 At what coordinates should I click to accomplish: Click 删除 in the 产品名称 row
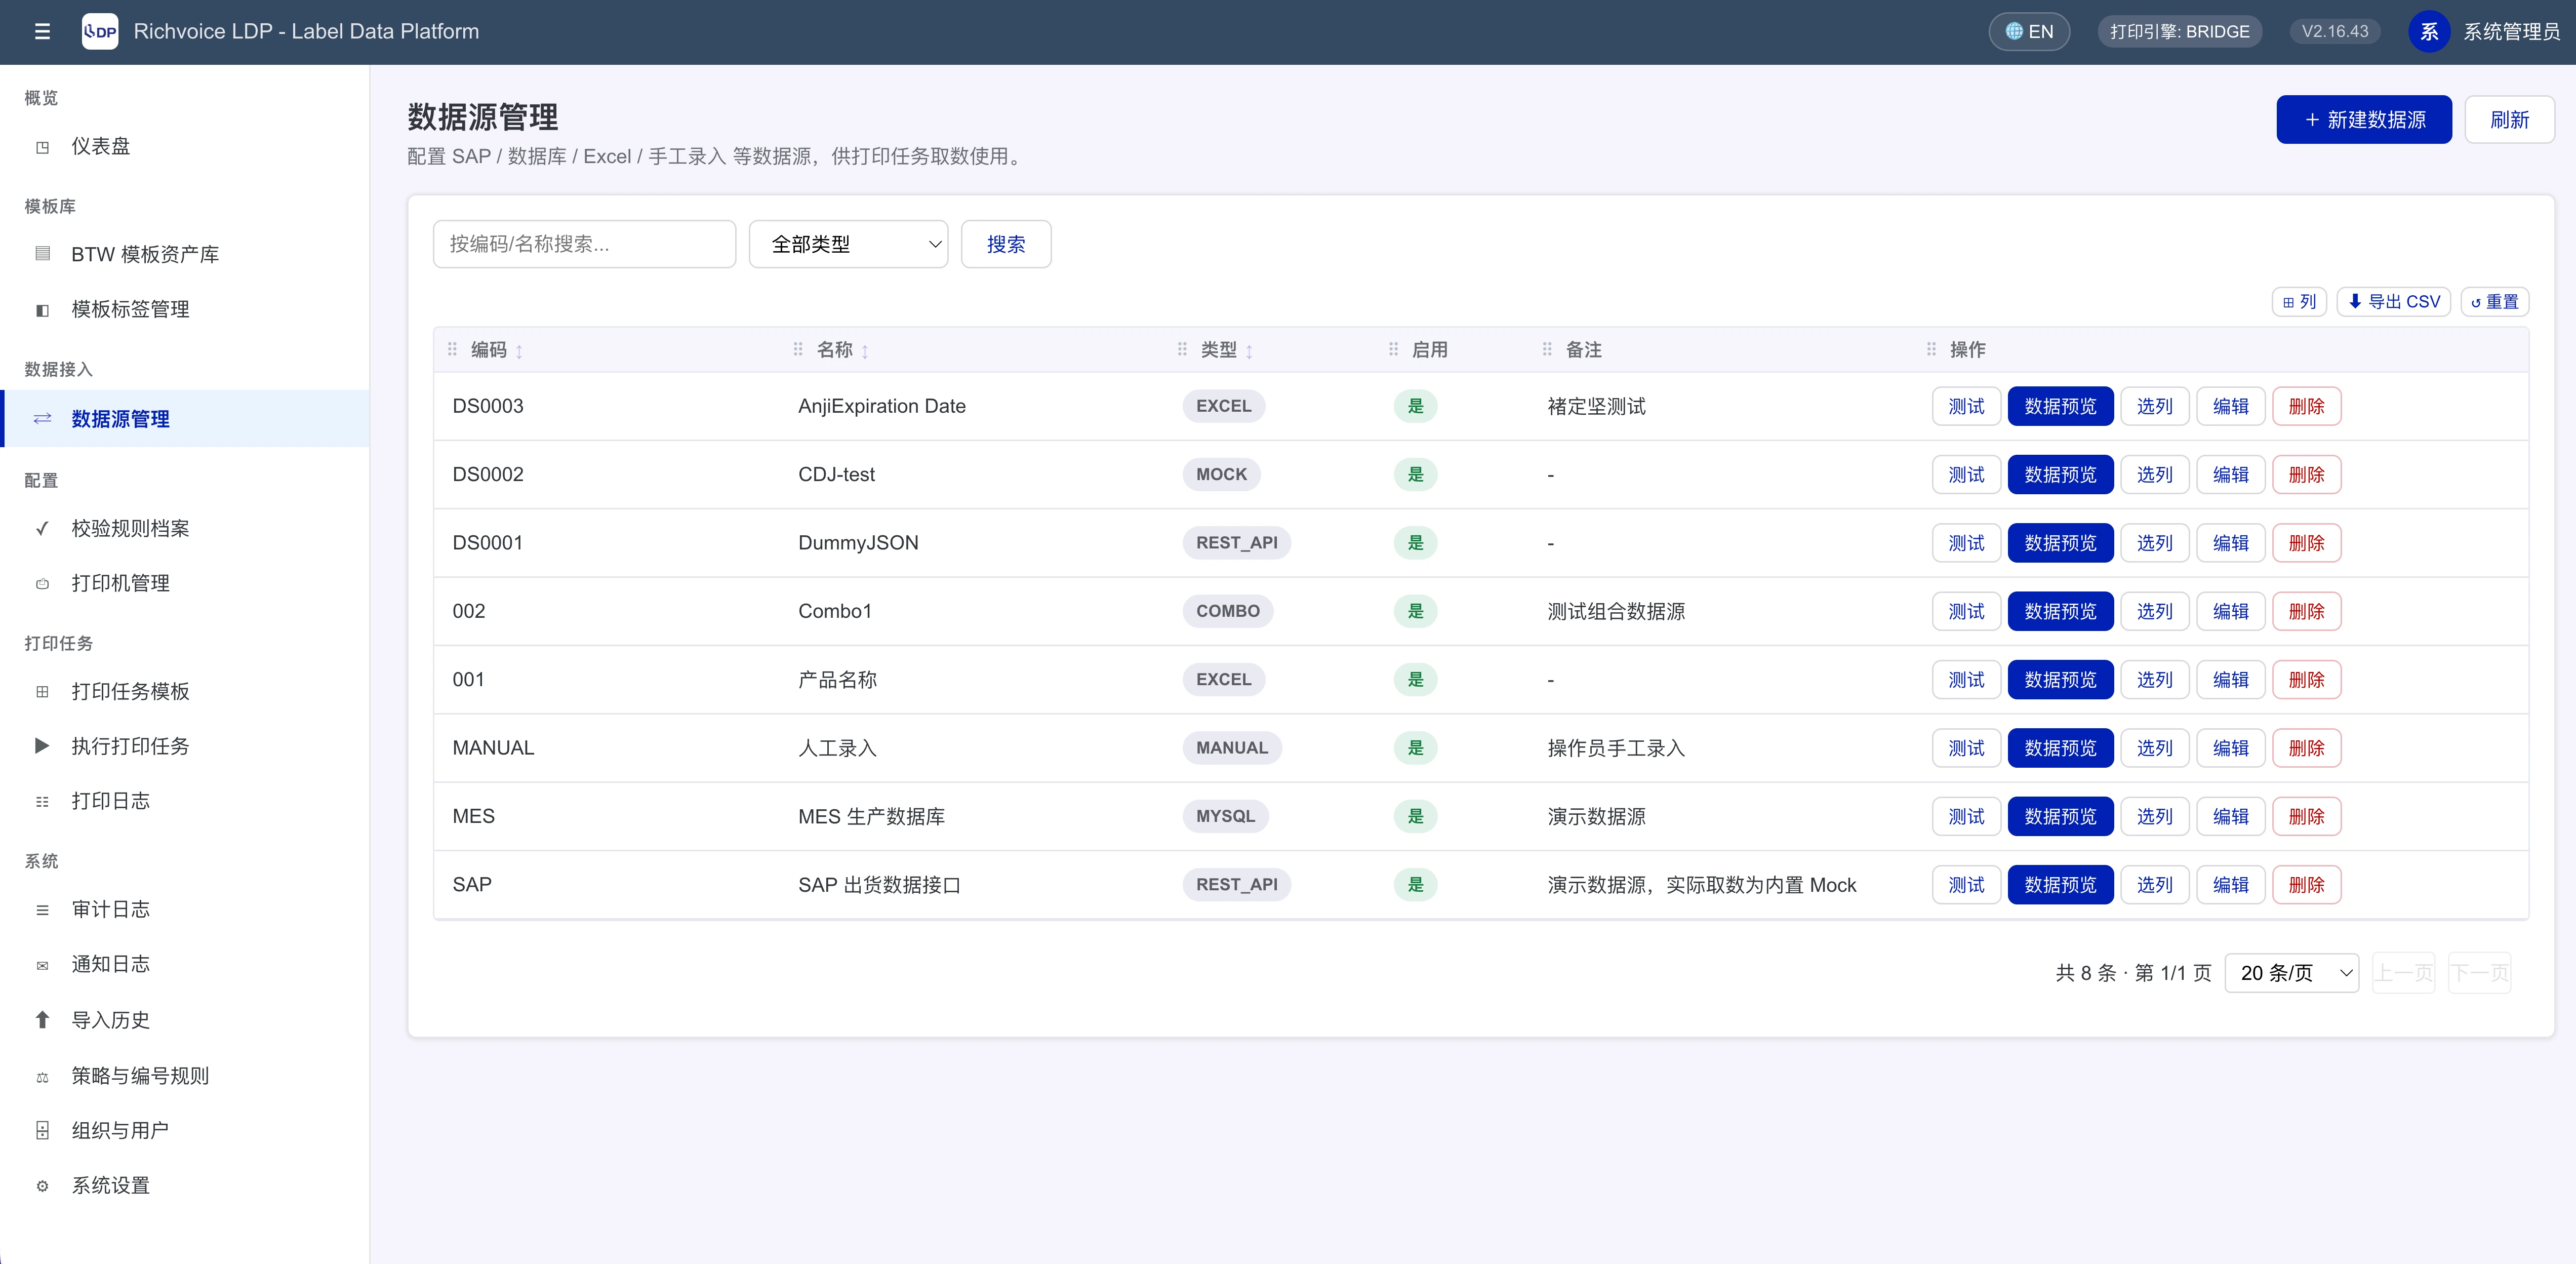tap(2306, 680)
